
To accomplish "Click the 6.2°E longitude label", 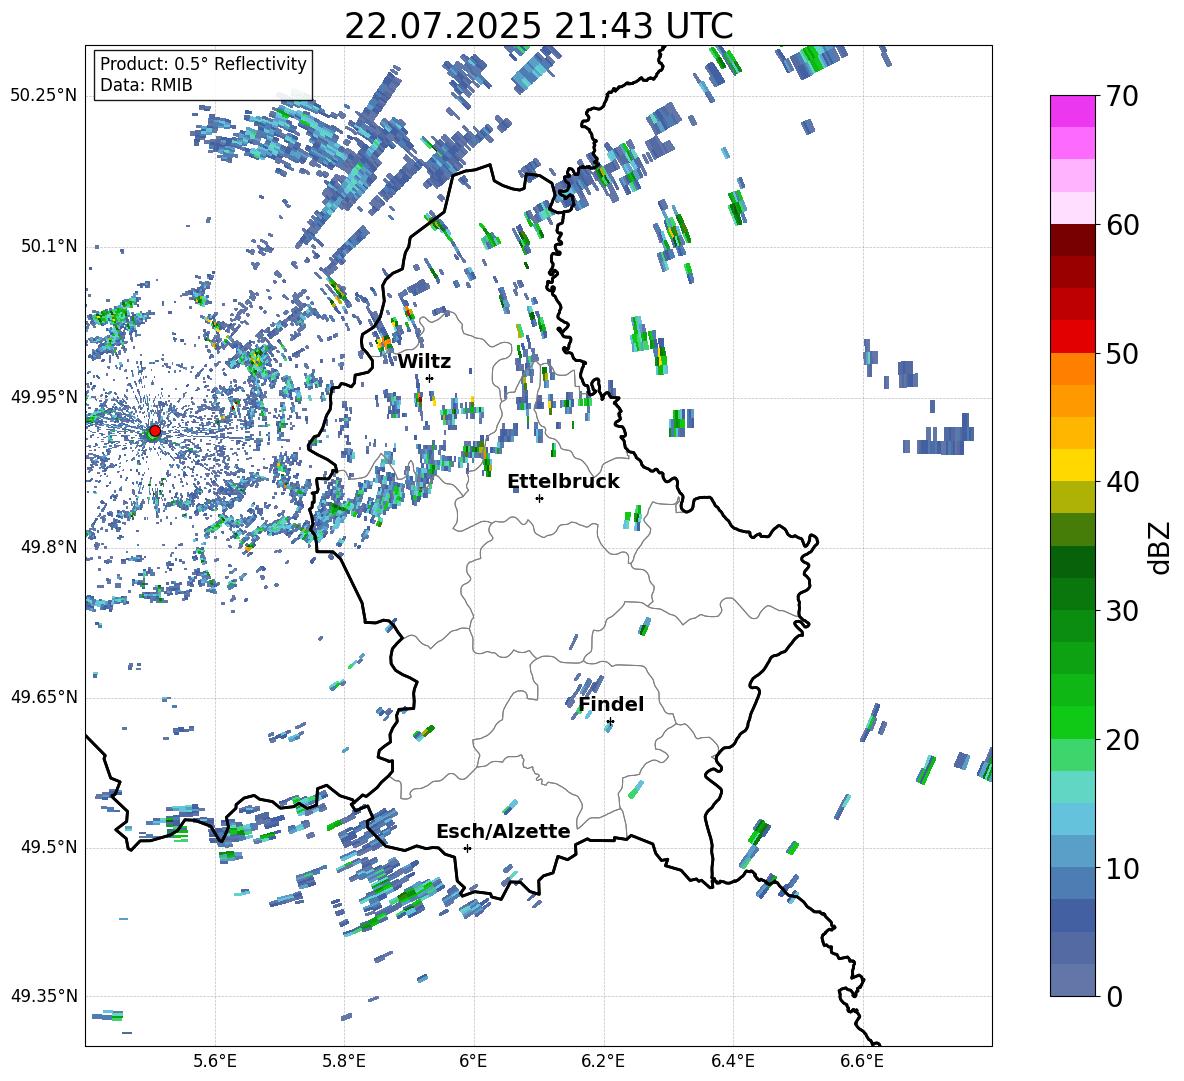I will point(603,1061).
